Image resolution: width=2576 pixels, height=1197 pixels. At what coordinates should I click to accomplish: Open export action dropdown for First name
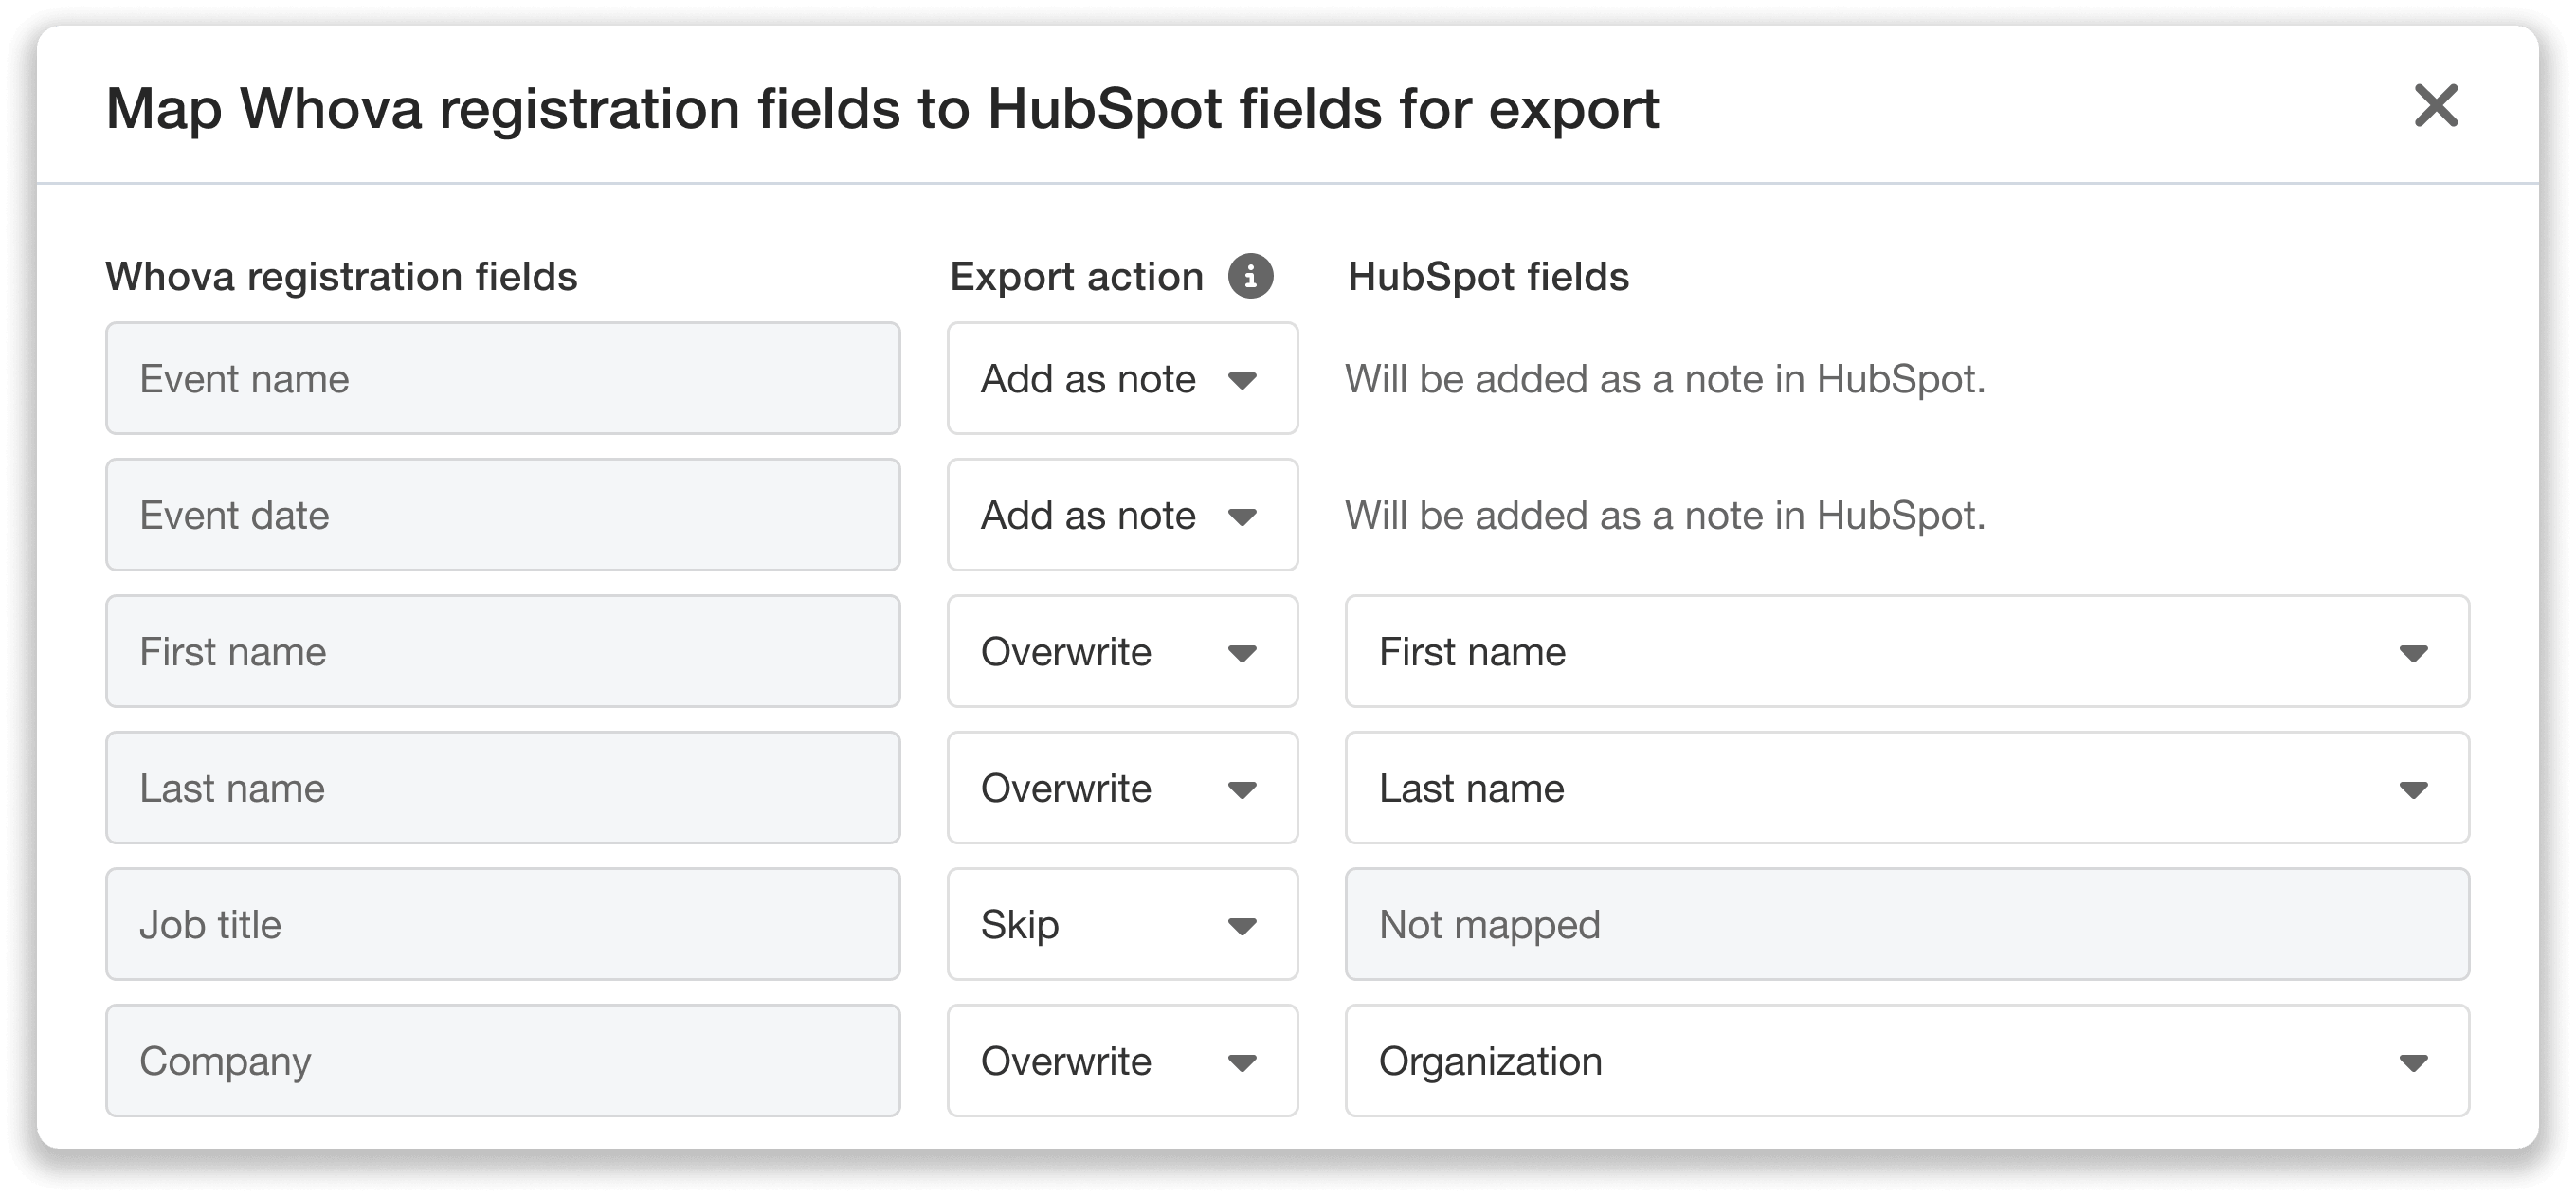(1122, 651)
